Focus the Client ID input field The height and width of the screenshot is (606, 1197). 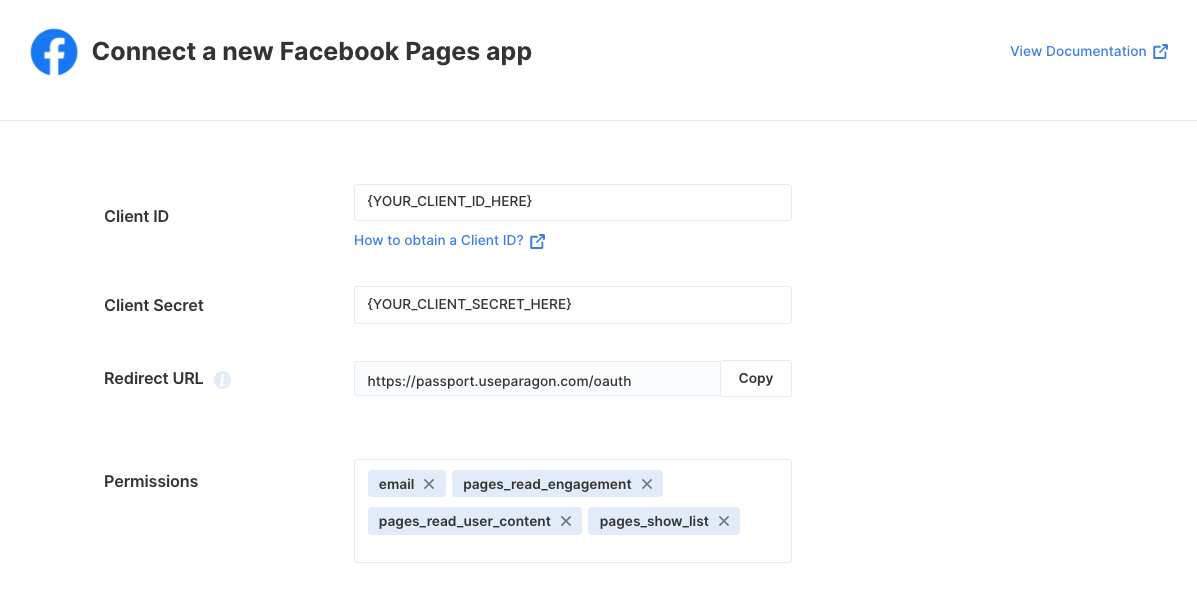[x=573, y=202]
